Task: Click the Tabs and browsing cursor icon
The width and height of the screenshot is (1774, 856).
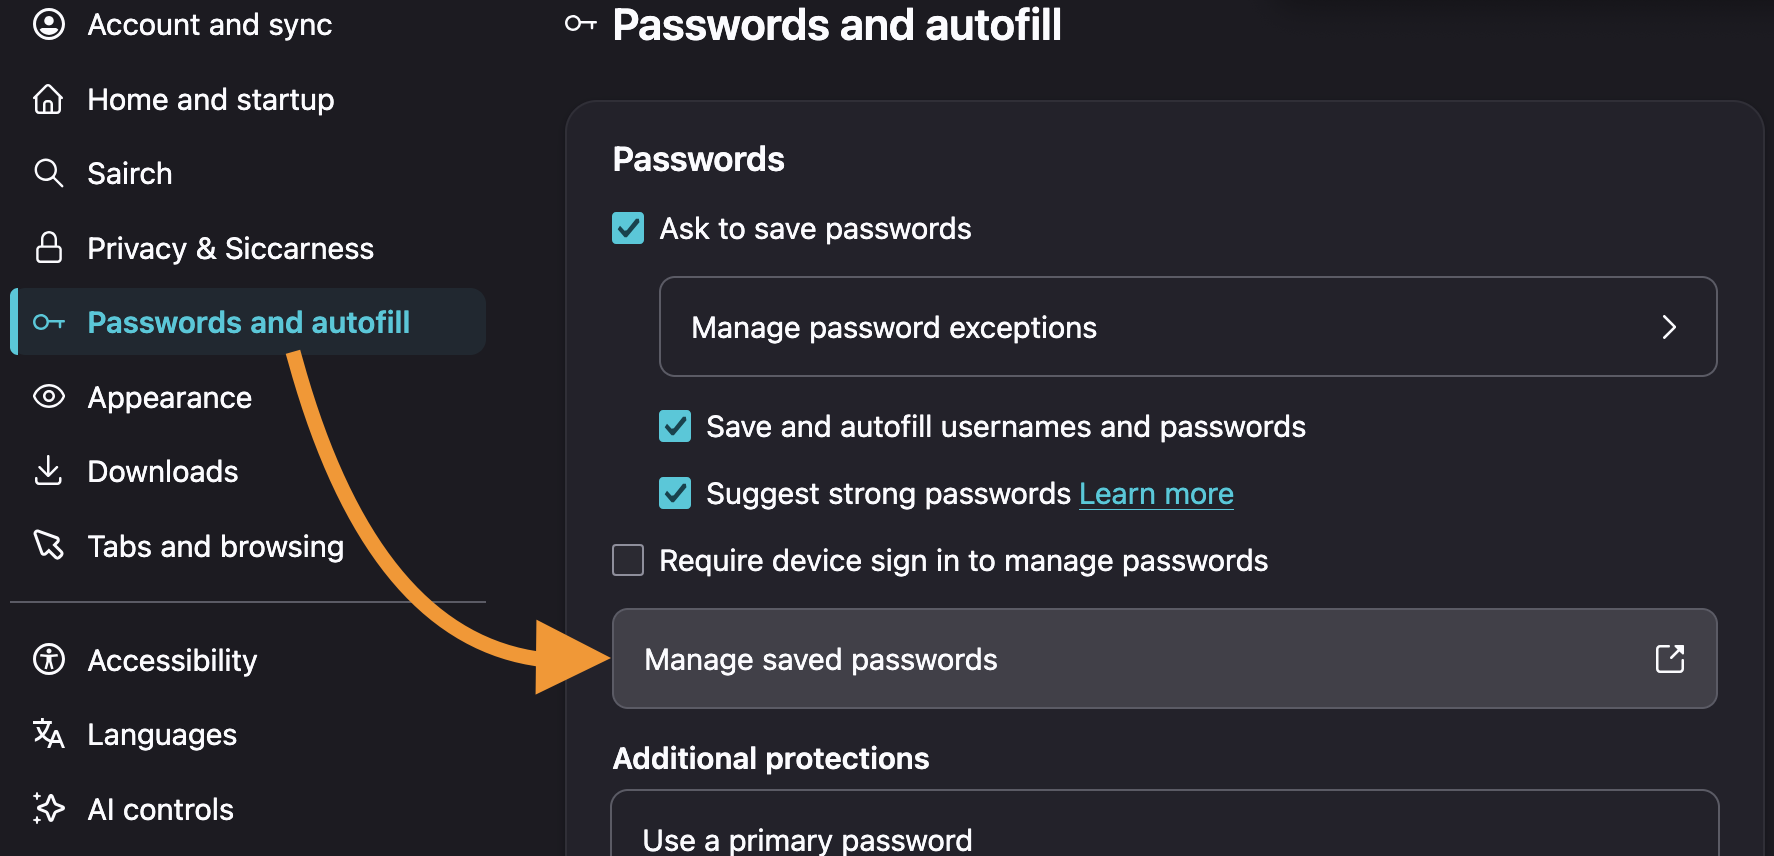Action: [x=49, y=545]
